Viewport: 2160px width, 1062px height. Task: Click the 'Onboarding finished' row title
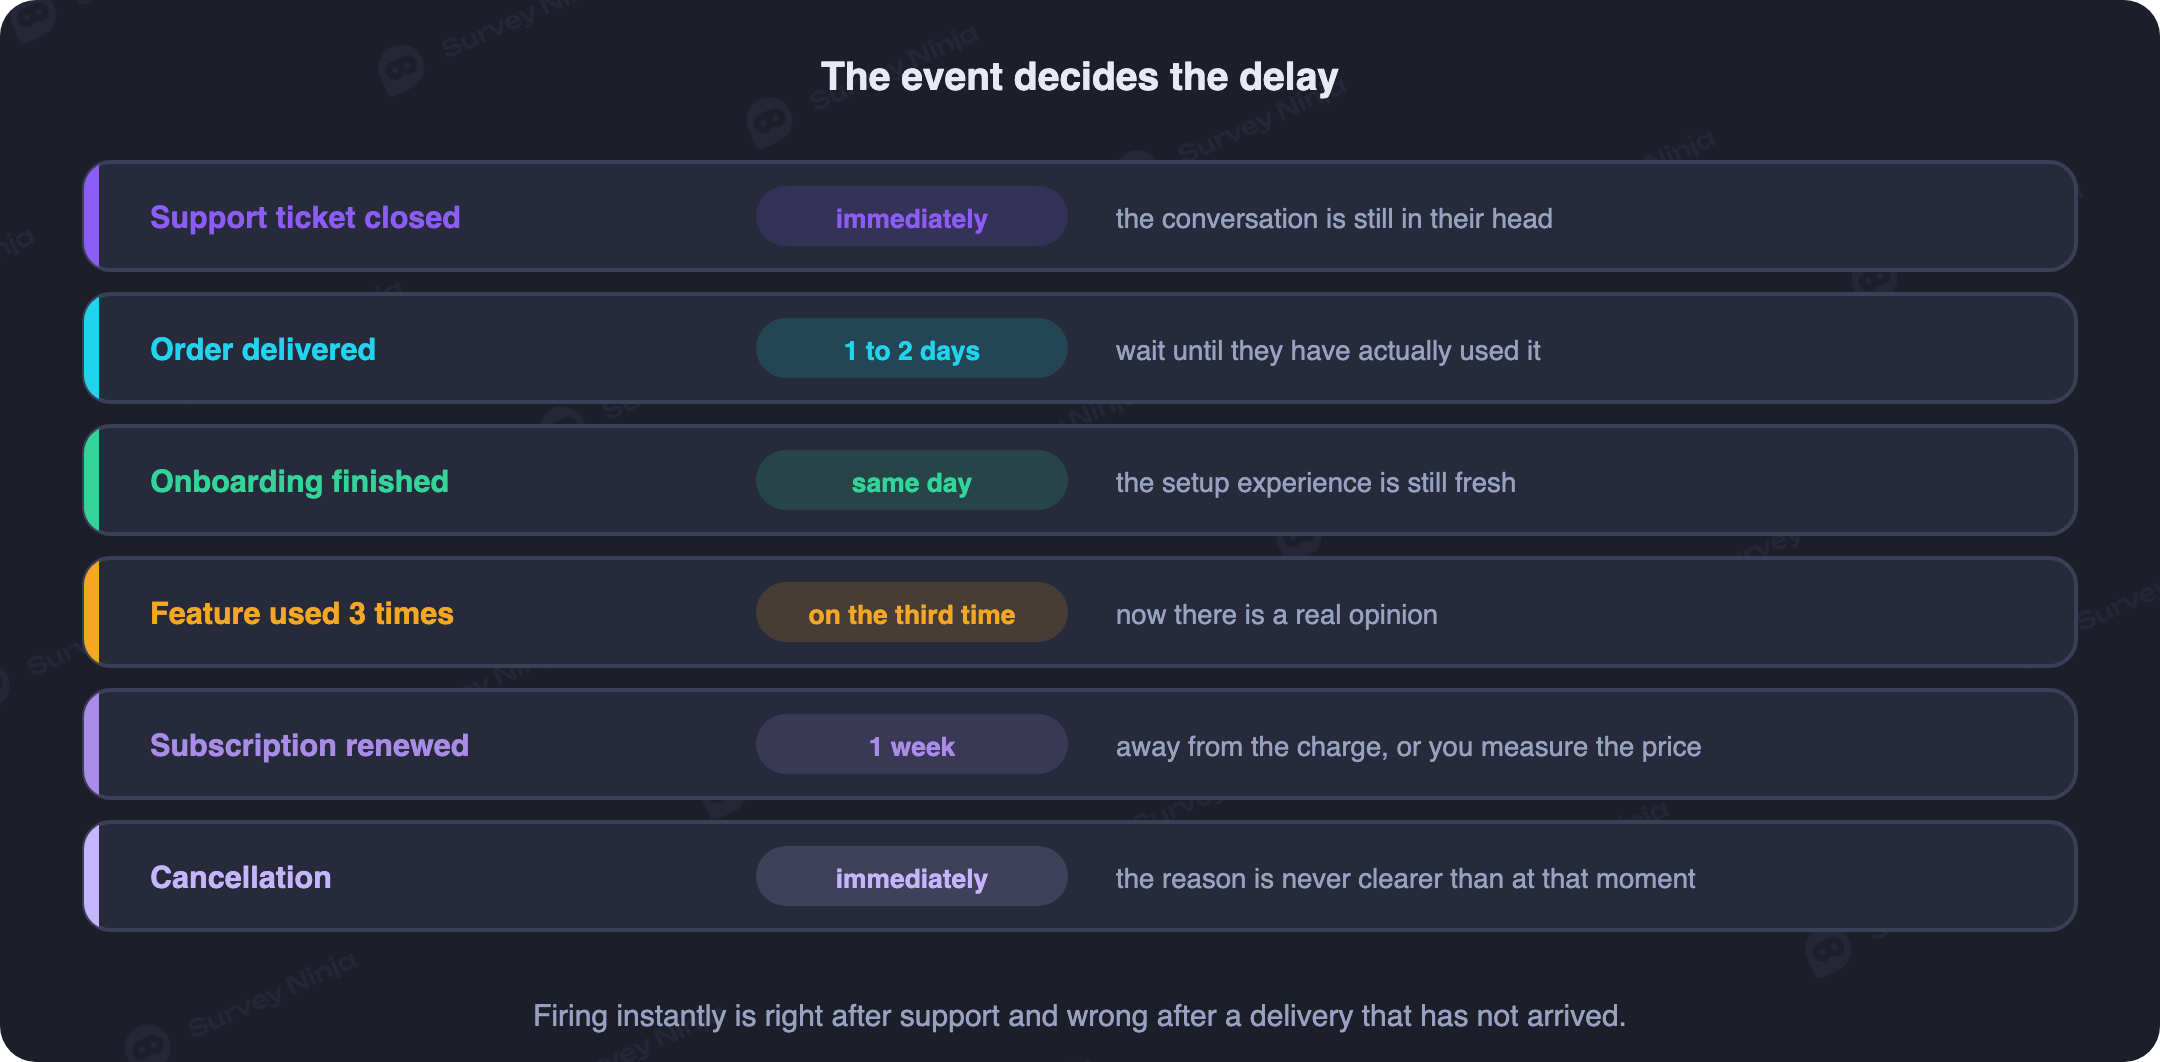(299, 481)
